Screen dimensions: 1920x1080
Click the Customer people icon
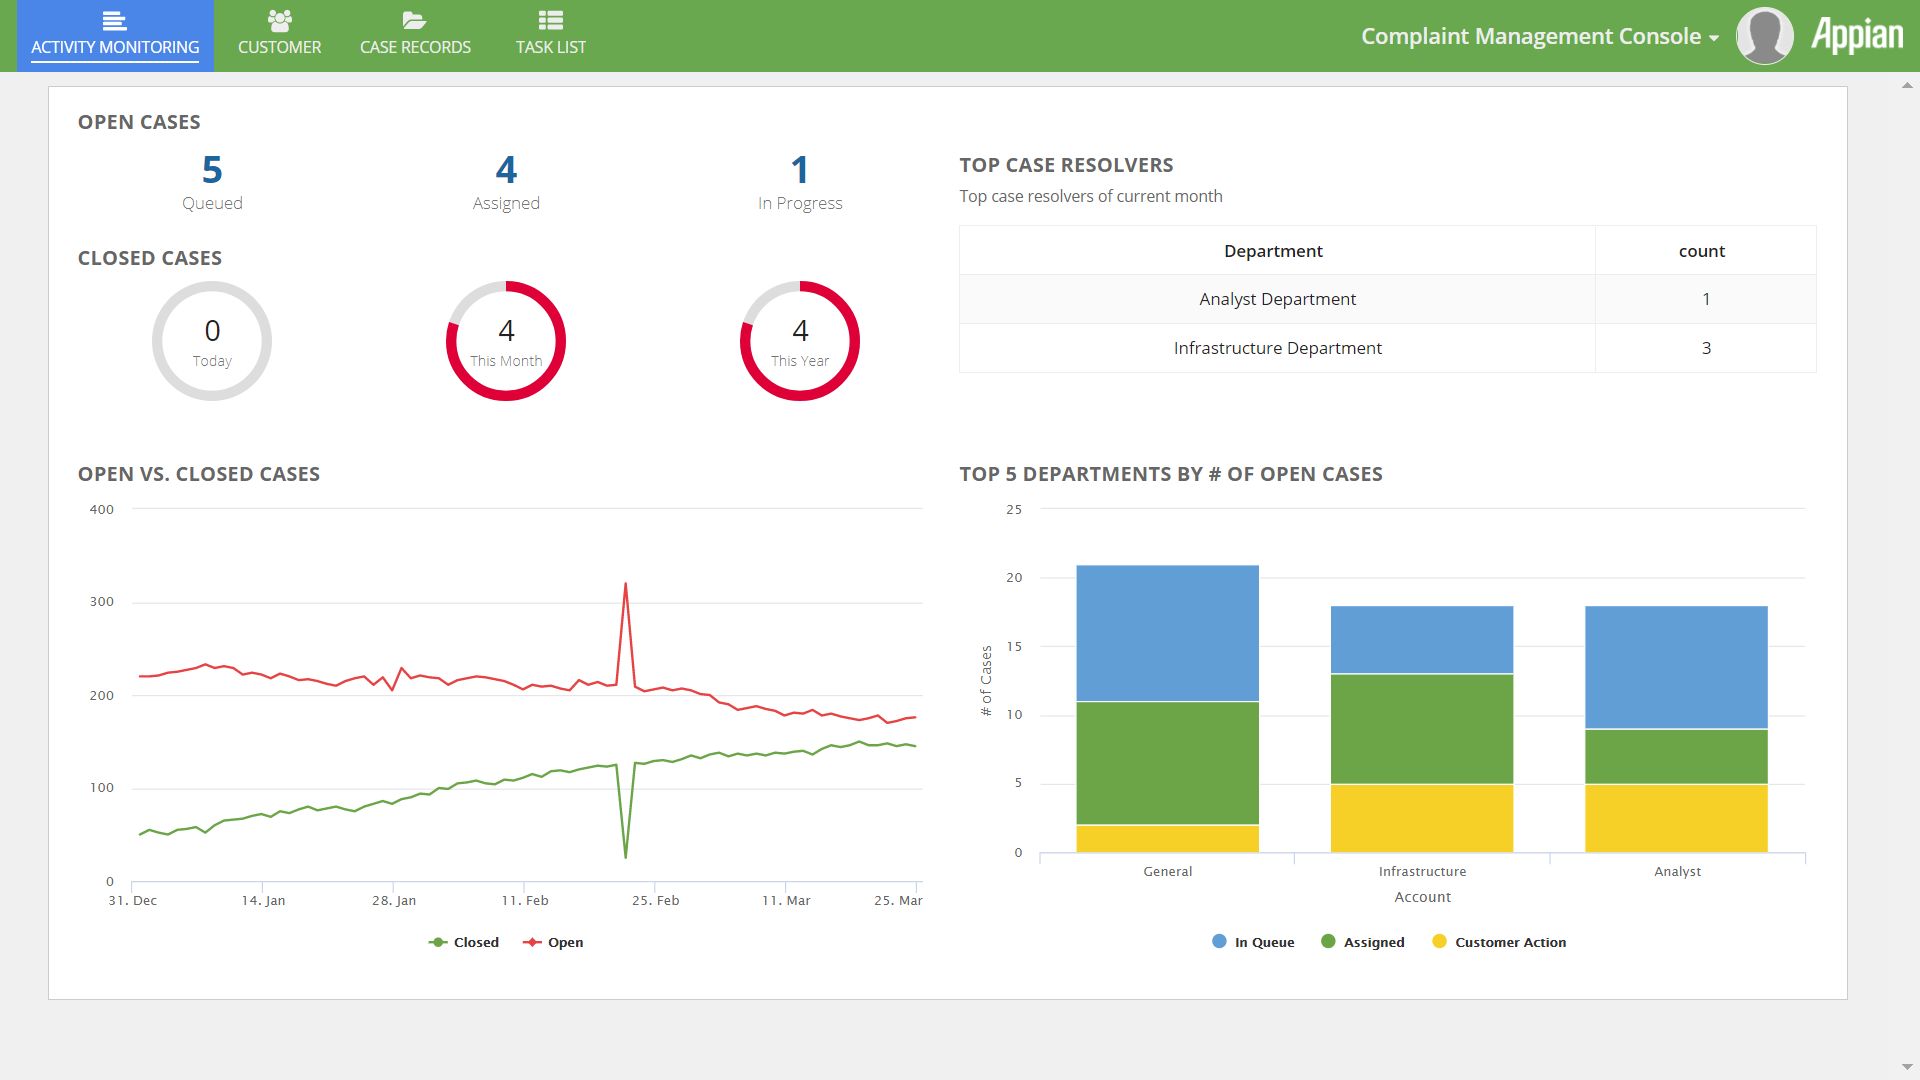[279, 20]
